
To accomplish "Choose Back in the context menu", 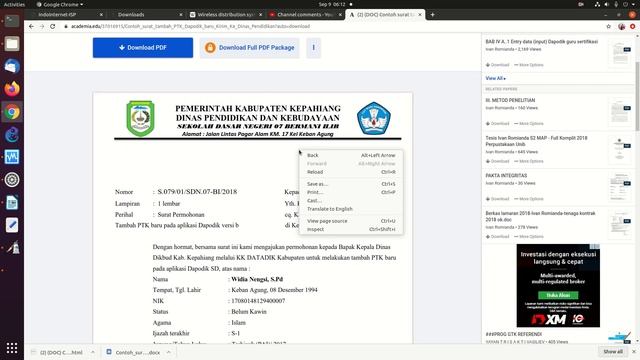I will click(351, 155).
